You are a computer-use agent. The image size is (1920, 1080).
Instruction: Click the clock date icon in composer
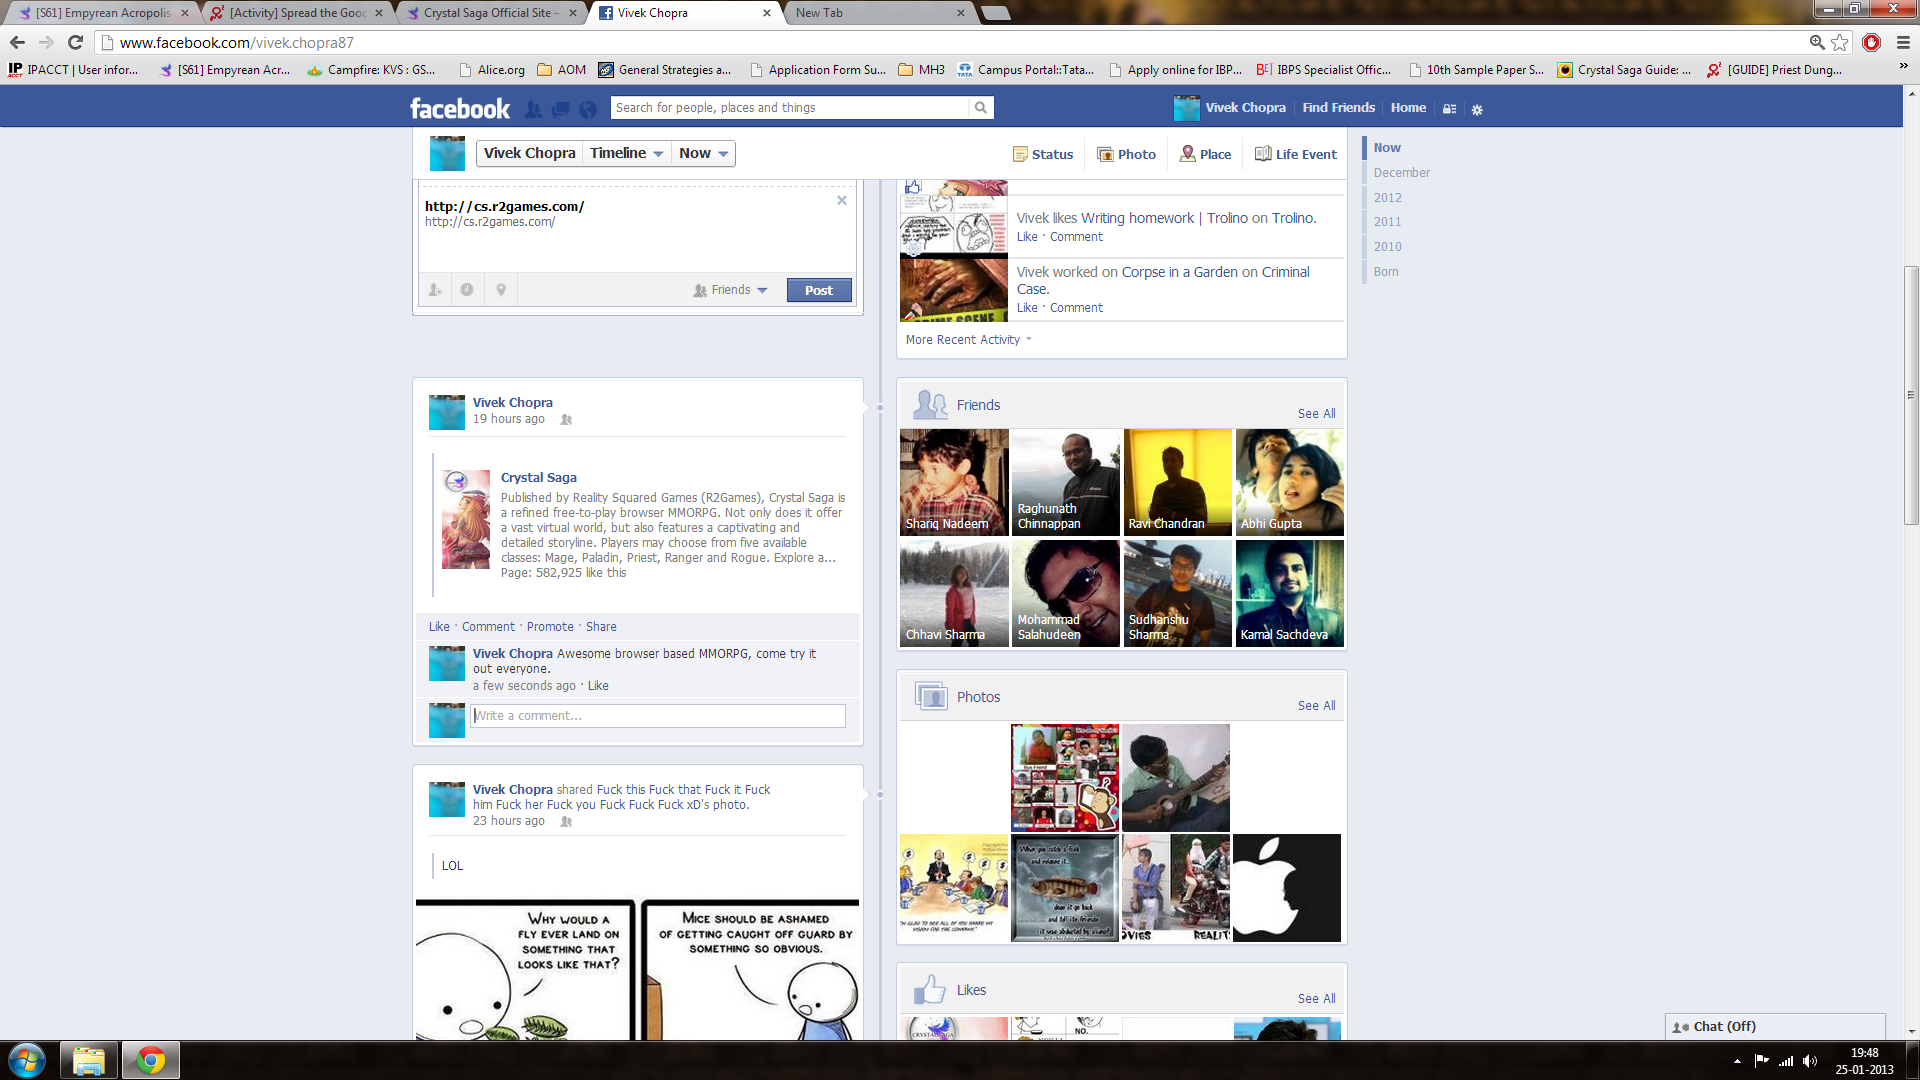(467, 290)
